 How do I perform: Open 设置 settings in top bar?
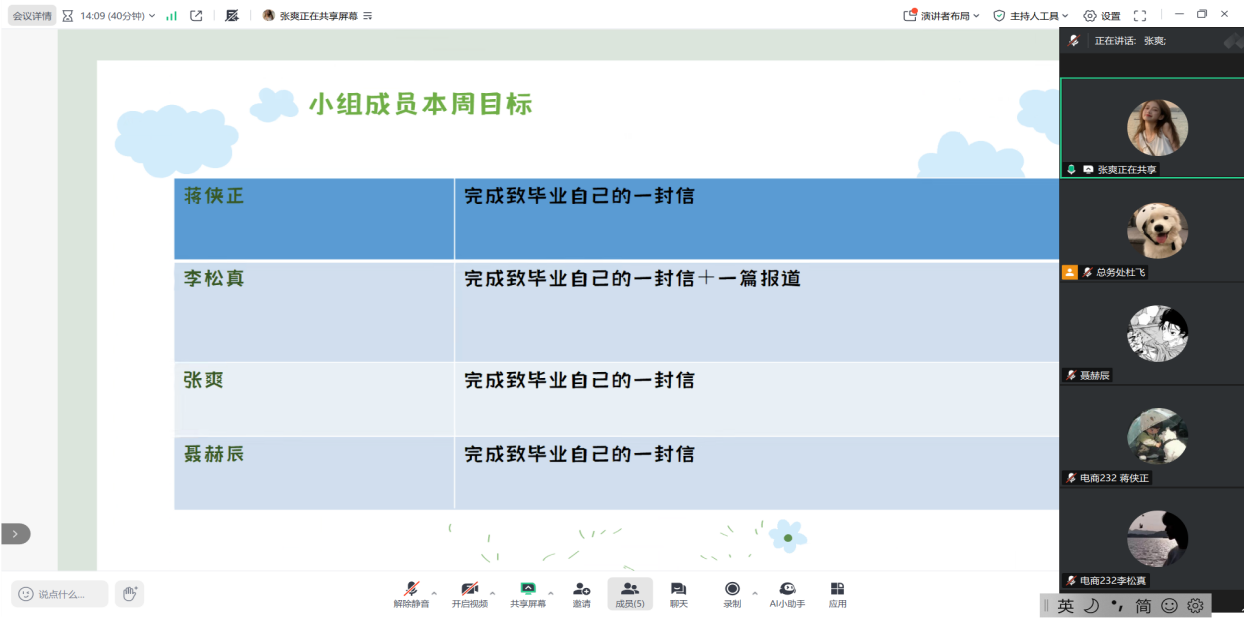point(1102,16)
